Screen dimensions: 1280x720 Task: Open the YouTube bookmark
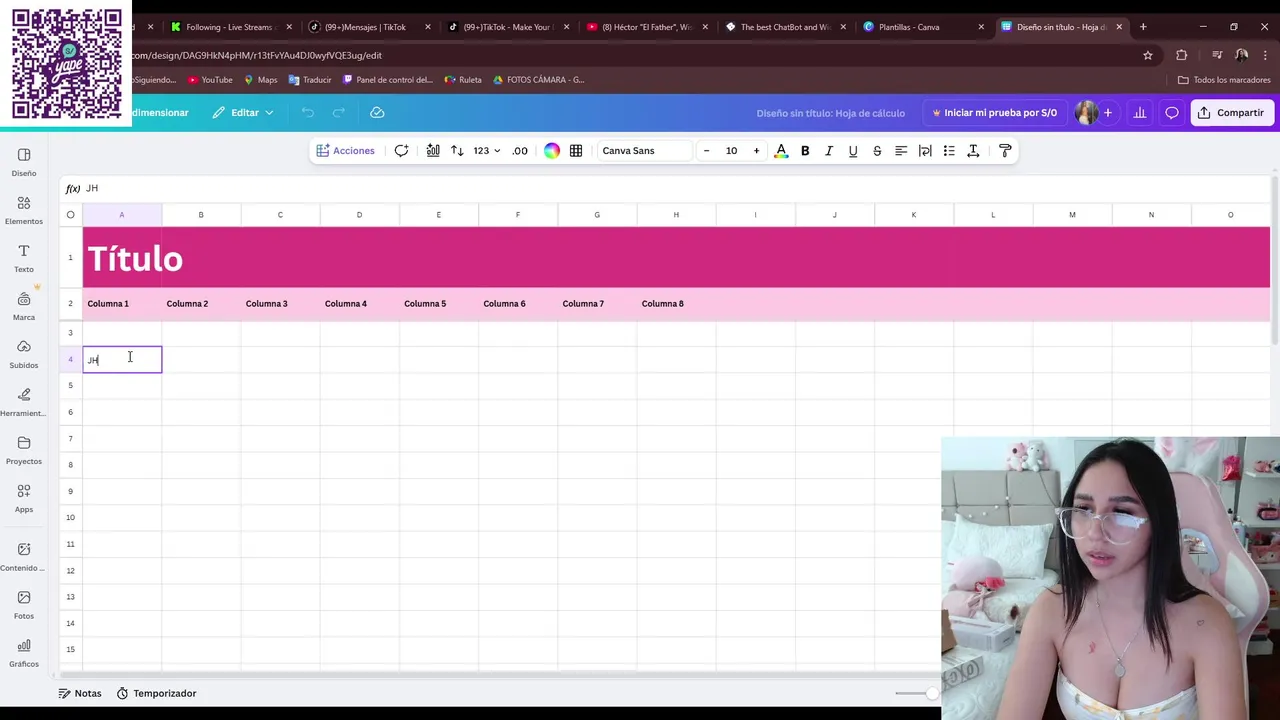210,80
